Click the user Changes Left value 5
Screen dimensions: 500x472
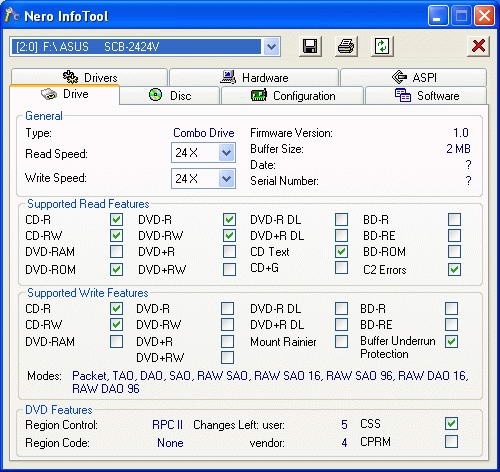pyautogui.click(x=344, y=425)
